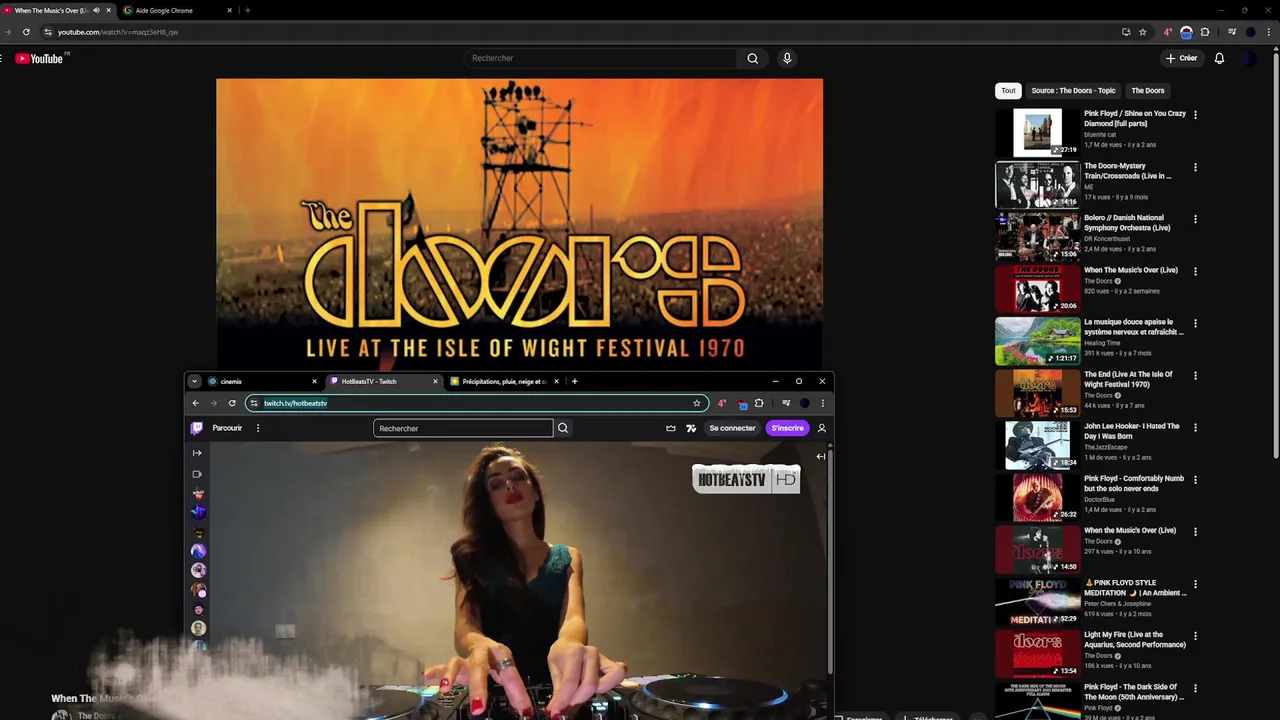
Task: Click the YouTube search magnifier button
Action: point(753,58)
